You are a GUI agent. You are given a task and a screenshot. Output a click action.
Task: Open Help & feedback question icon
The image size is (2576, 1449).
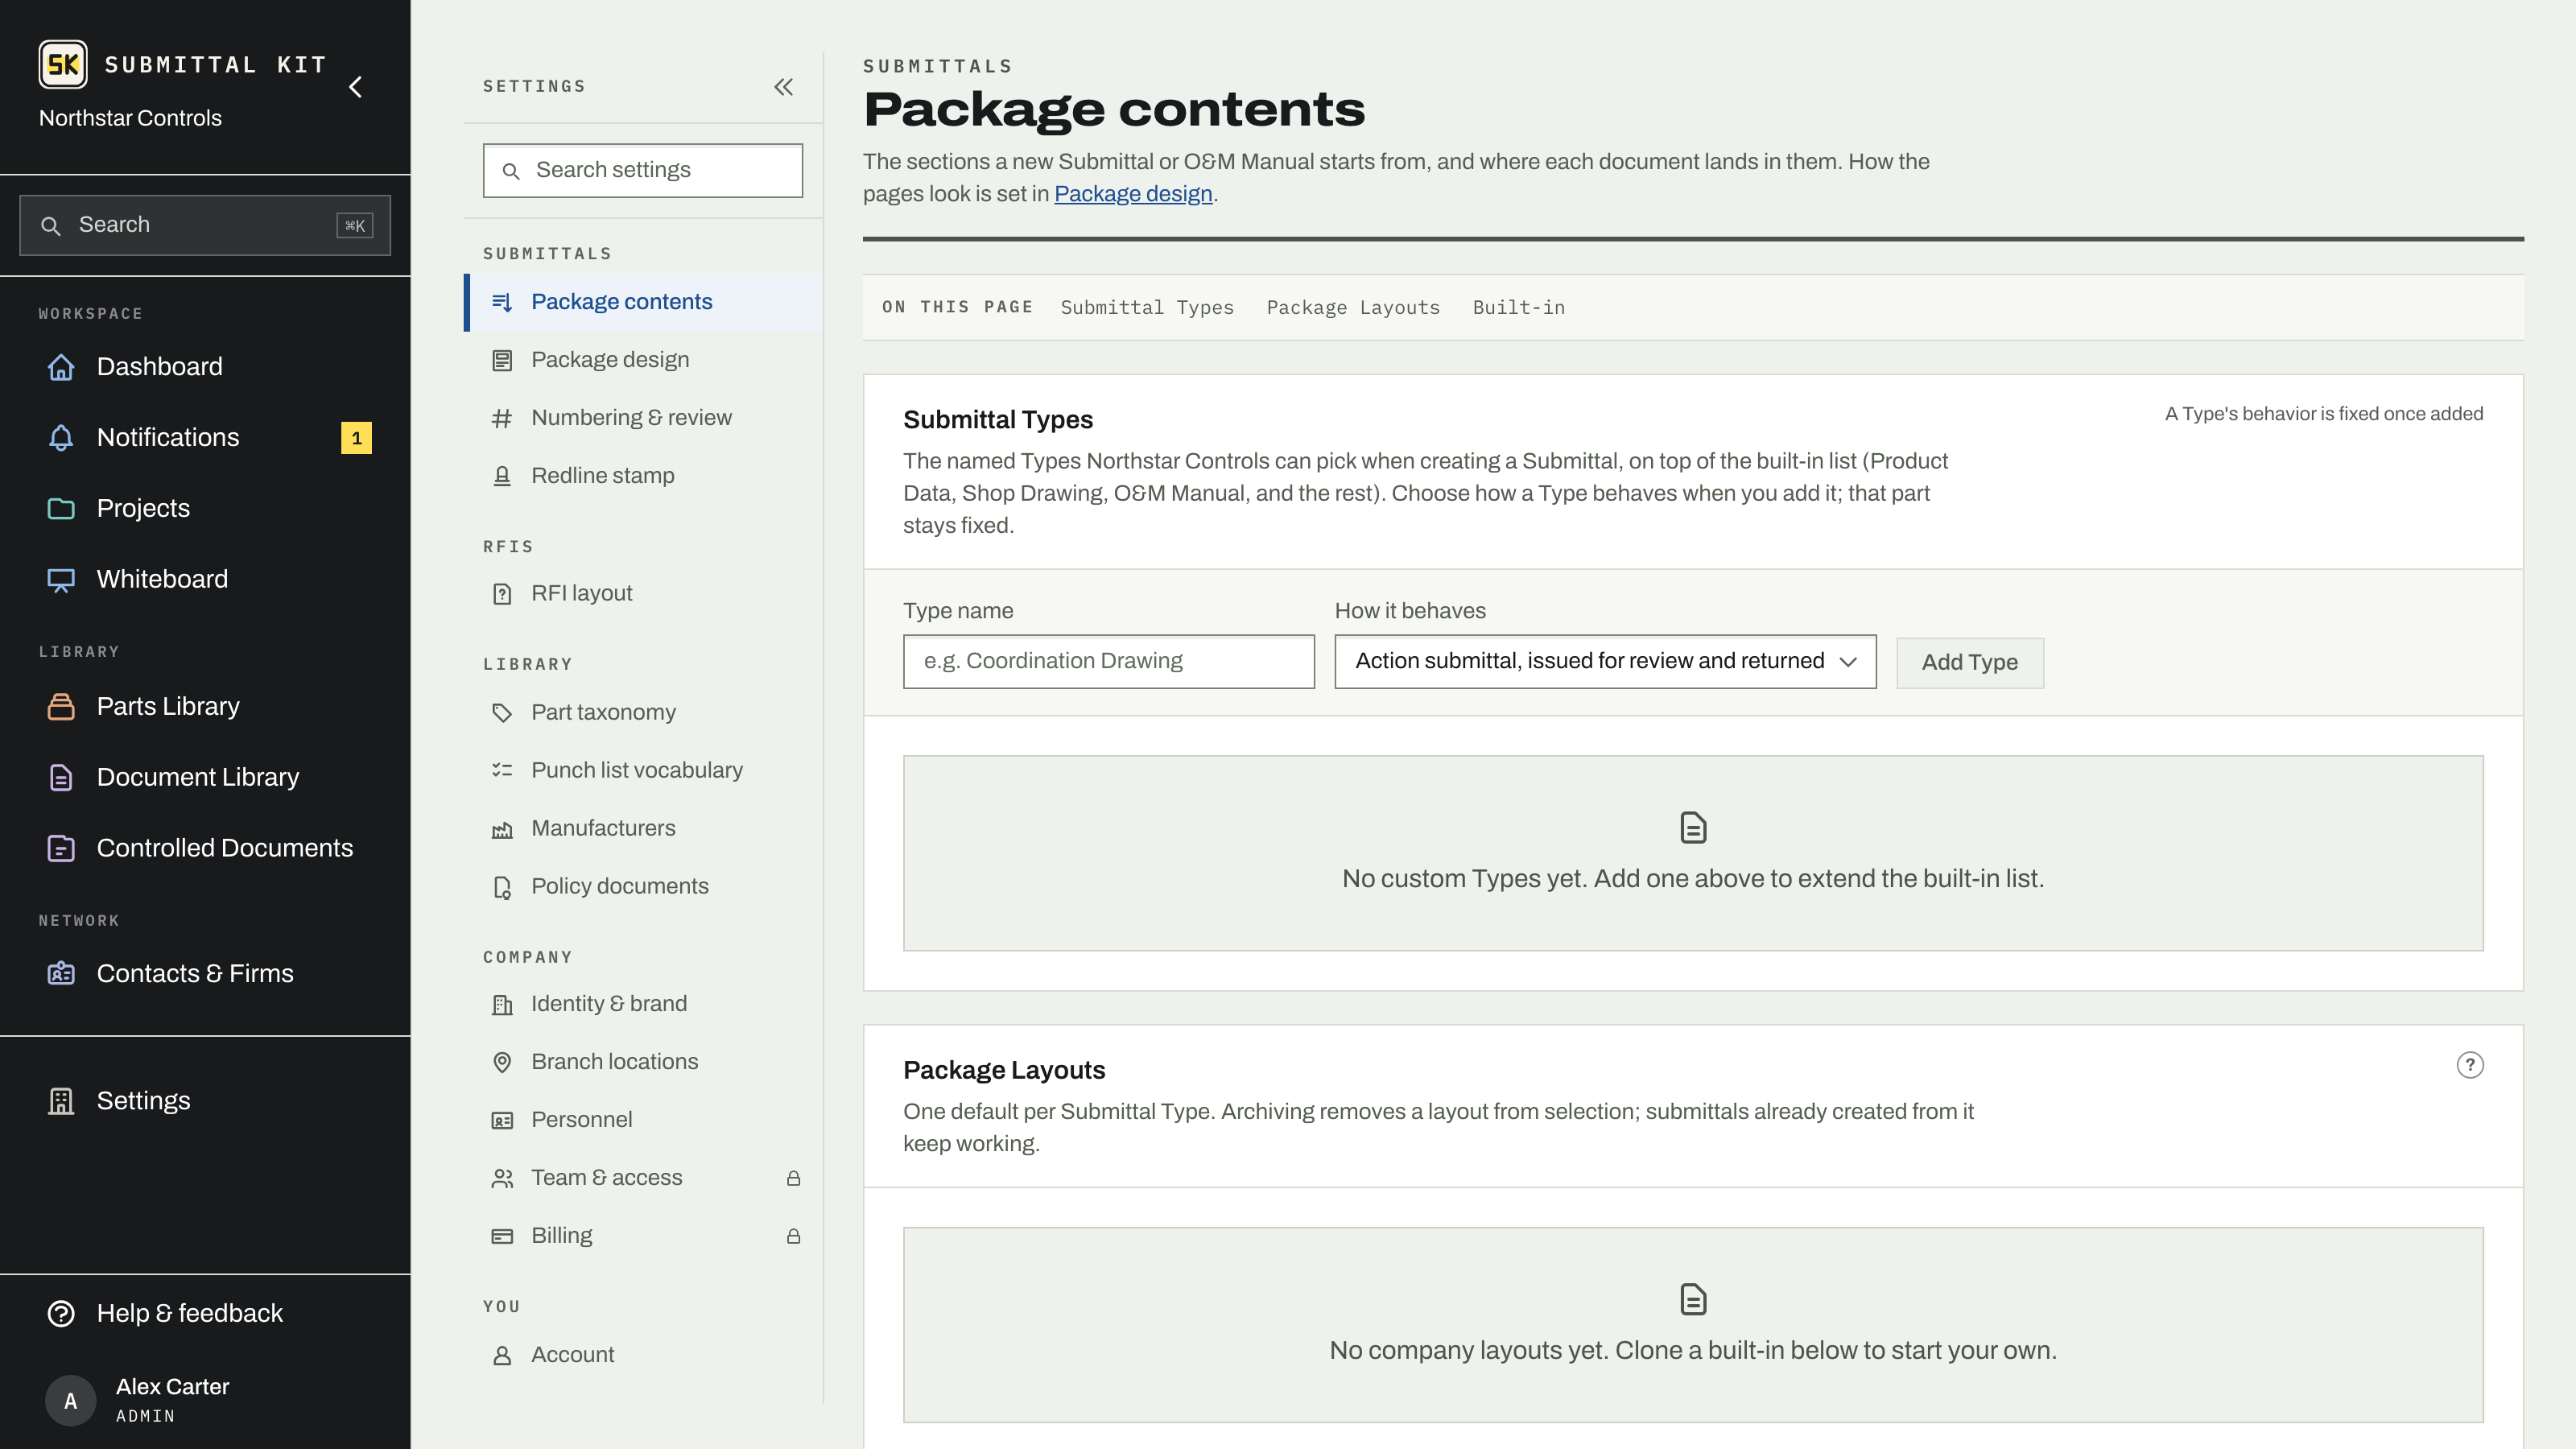61,1314
